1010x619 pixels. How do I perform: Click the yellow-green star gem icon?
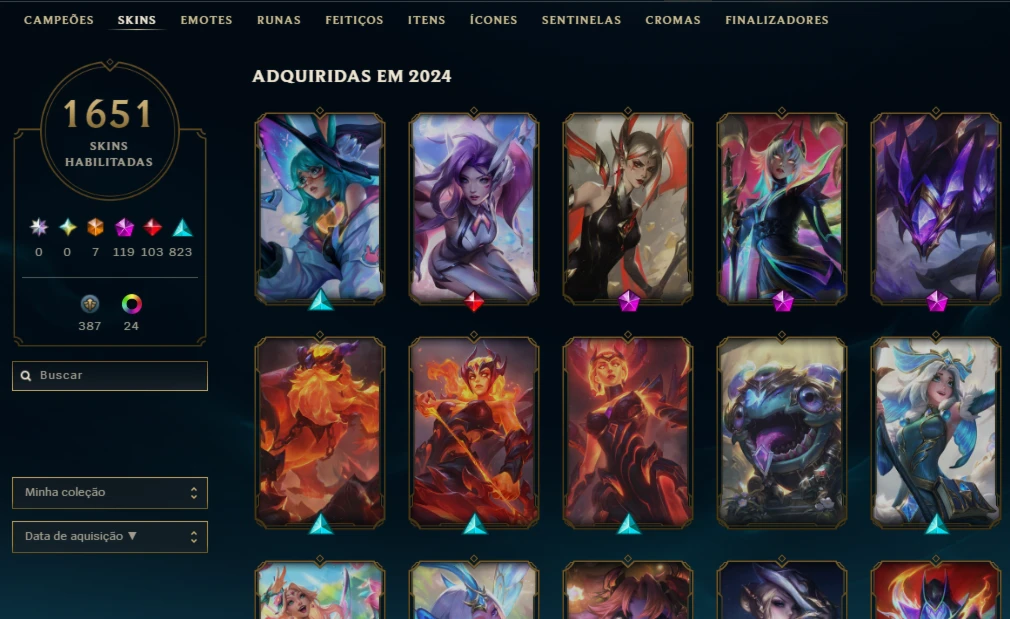(x=67, y=227)
